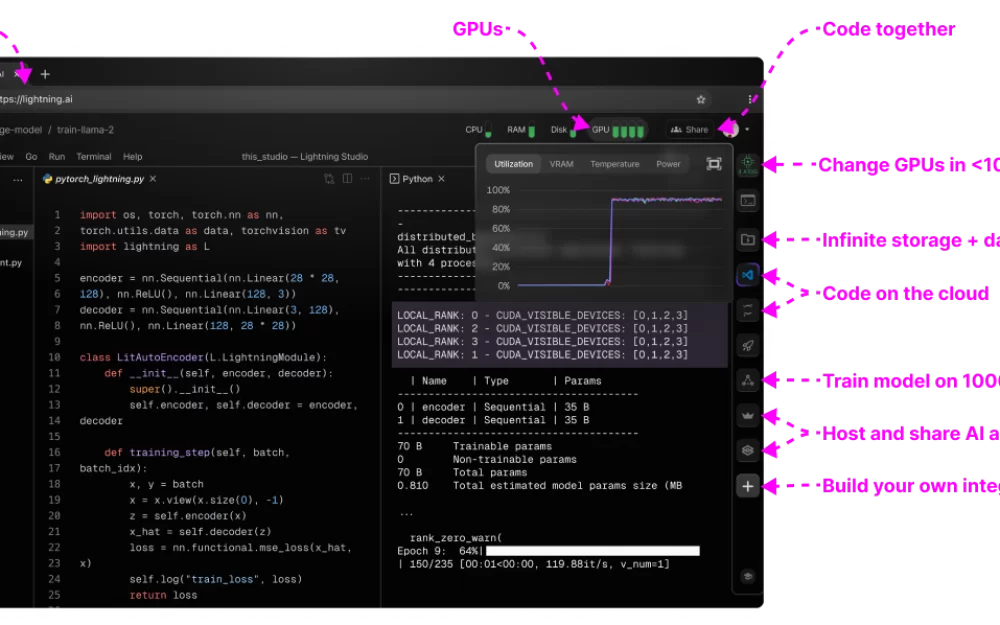The height and width of the screenshot is (625, 1000).
Task: Click the 'import lightning as L' code line
Action: point(145,247)
